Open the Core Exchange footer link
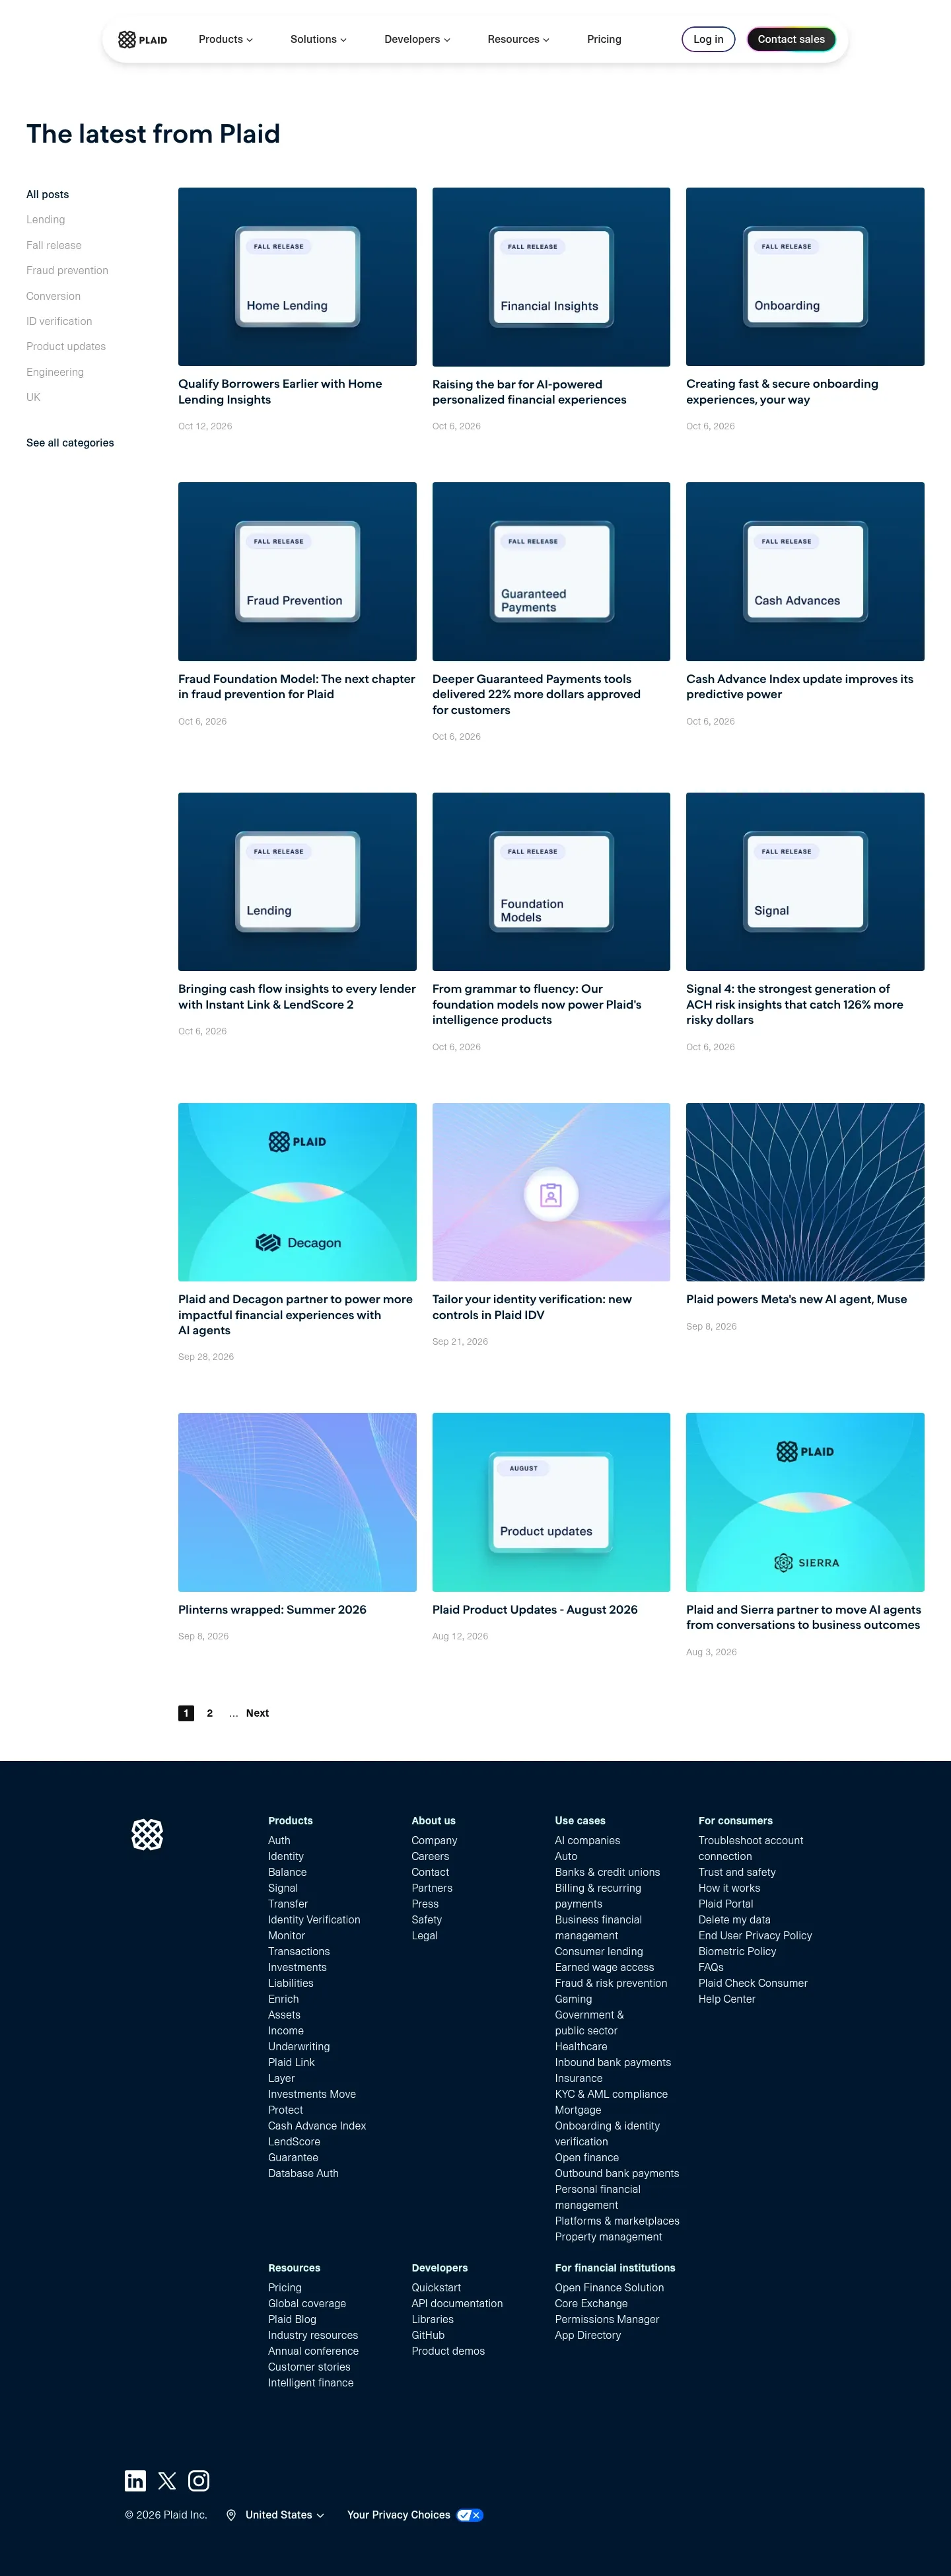The height and width of the screenshot is (2576, 951). click(x=591, y=2304)
